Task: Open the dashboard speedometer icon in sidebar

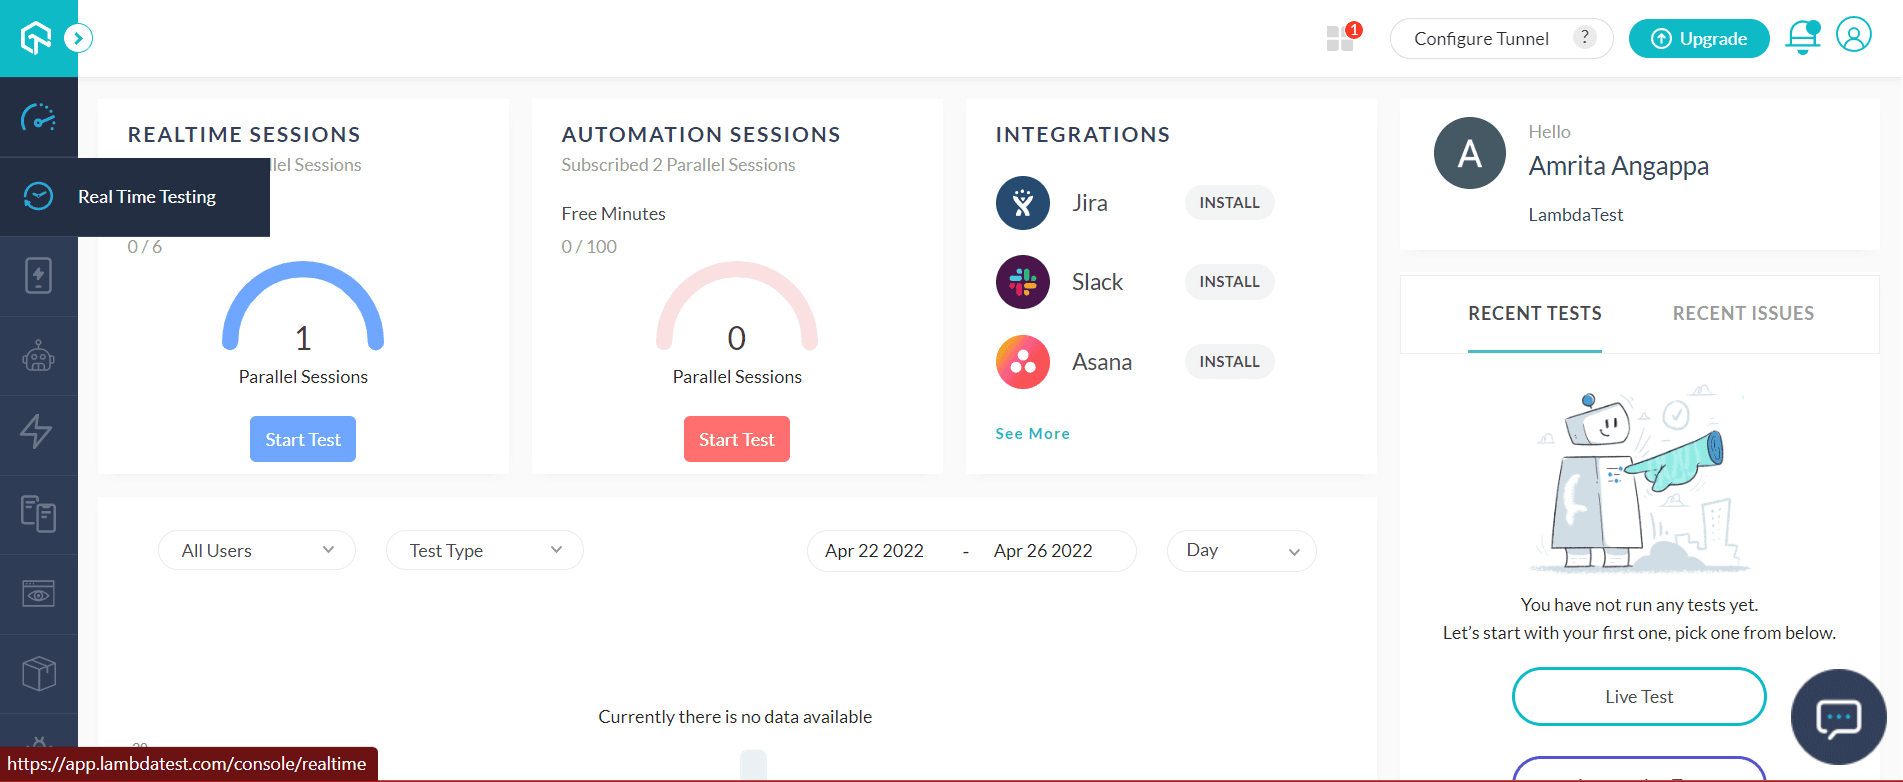Action: 38,118
